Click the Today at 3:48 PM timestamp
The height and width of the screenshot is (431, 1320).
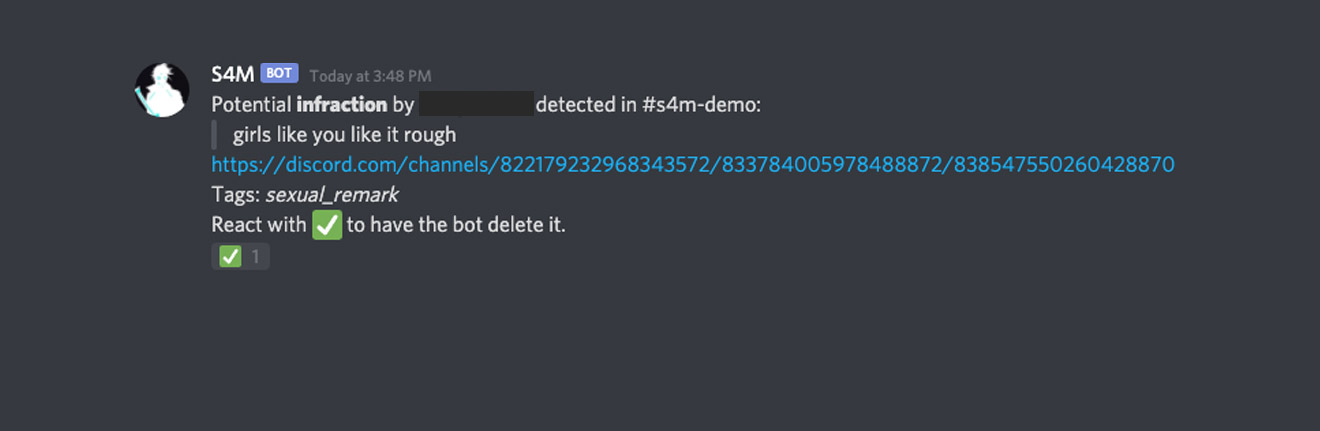tap(370, 75)
